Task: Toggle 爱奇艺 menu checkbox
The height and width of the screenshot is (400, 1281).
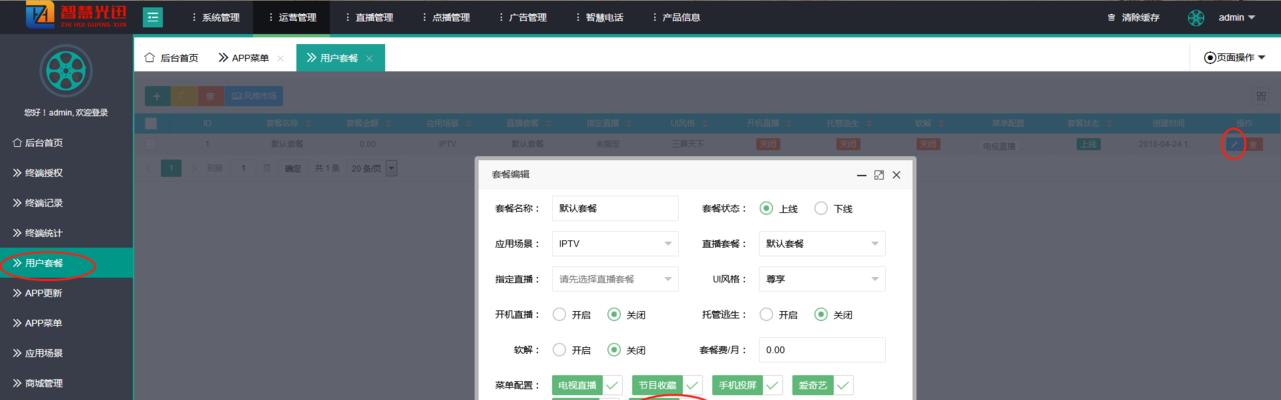Action: (x=823, y=385)
